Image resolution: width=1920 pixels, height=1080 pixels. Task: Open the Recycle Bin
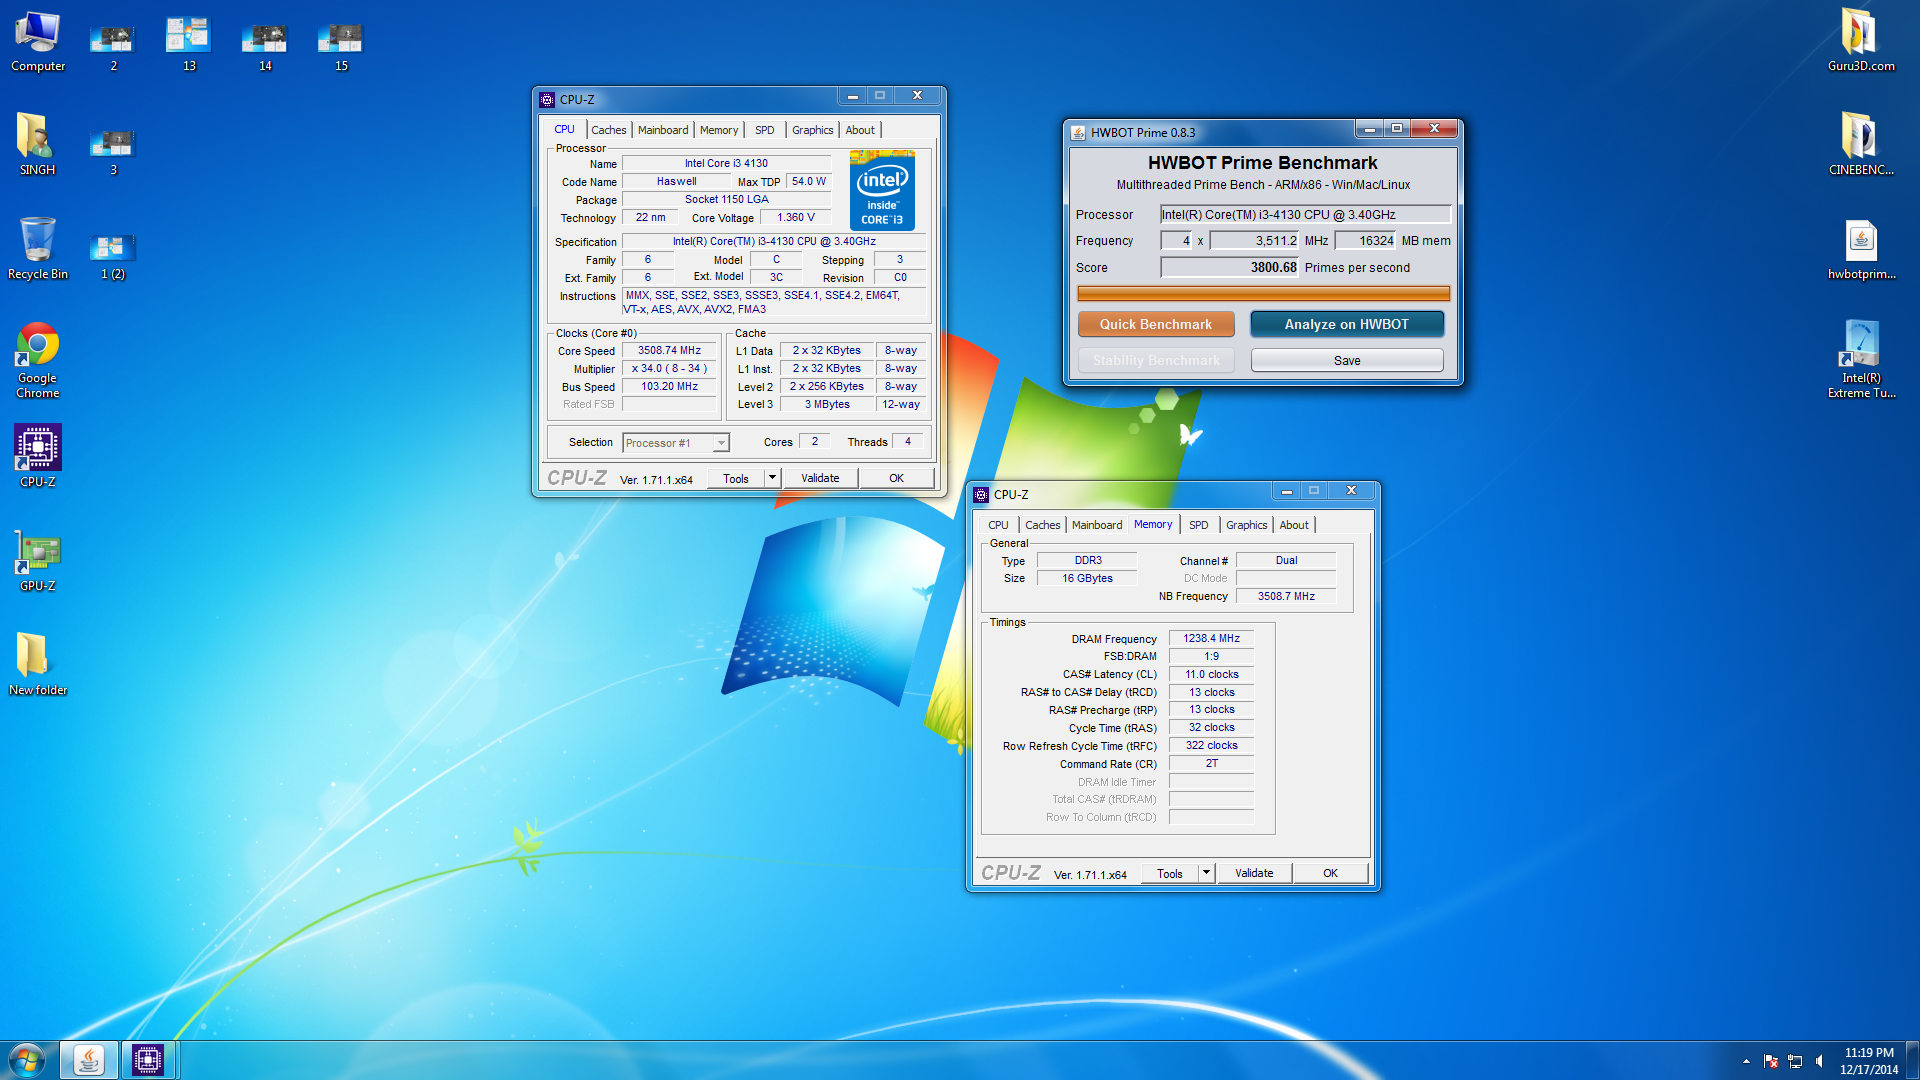click(38, 249)
